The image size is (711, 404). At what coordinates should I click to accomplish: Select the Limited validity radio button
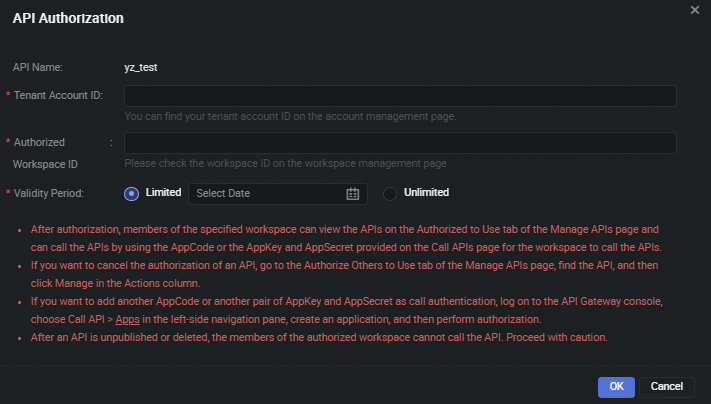(x=131, y=193)
